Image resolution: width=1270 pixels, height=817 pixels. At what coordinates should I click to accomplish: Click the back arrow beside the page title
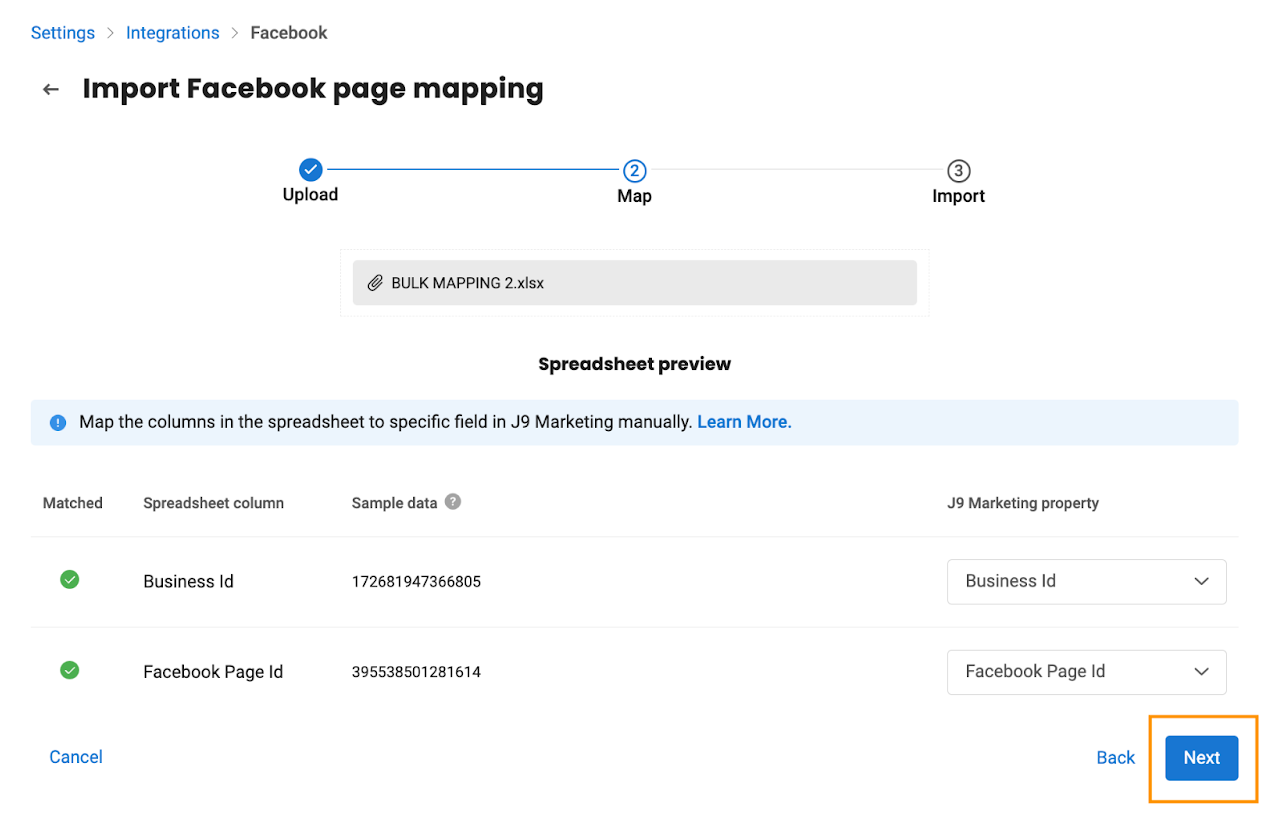tap(50, 90)
